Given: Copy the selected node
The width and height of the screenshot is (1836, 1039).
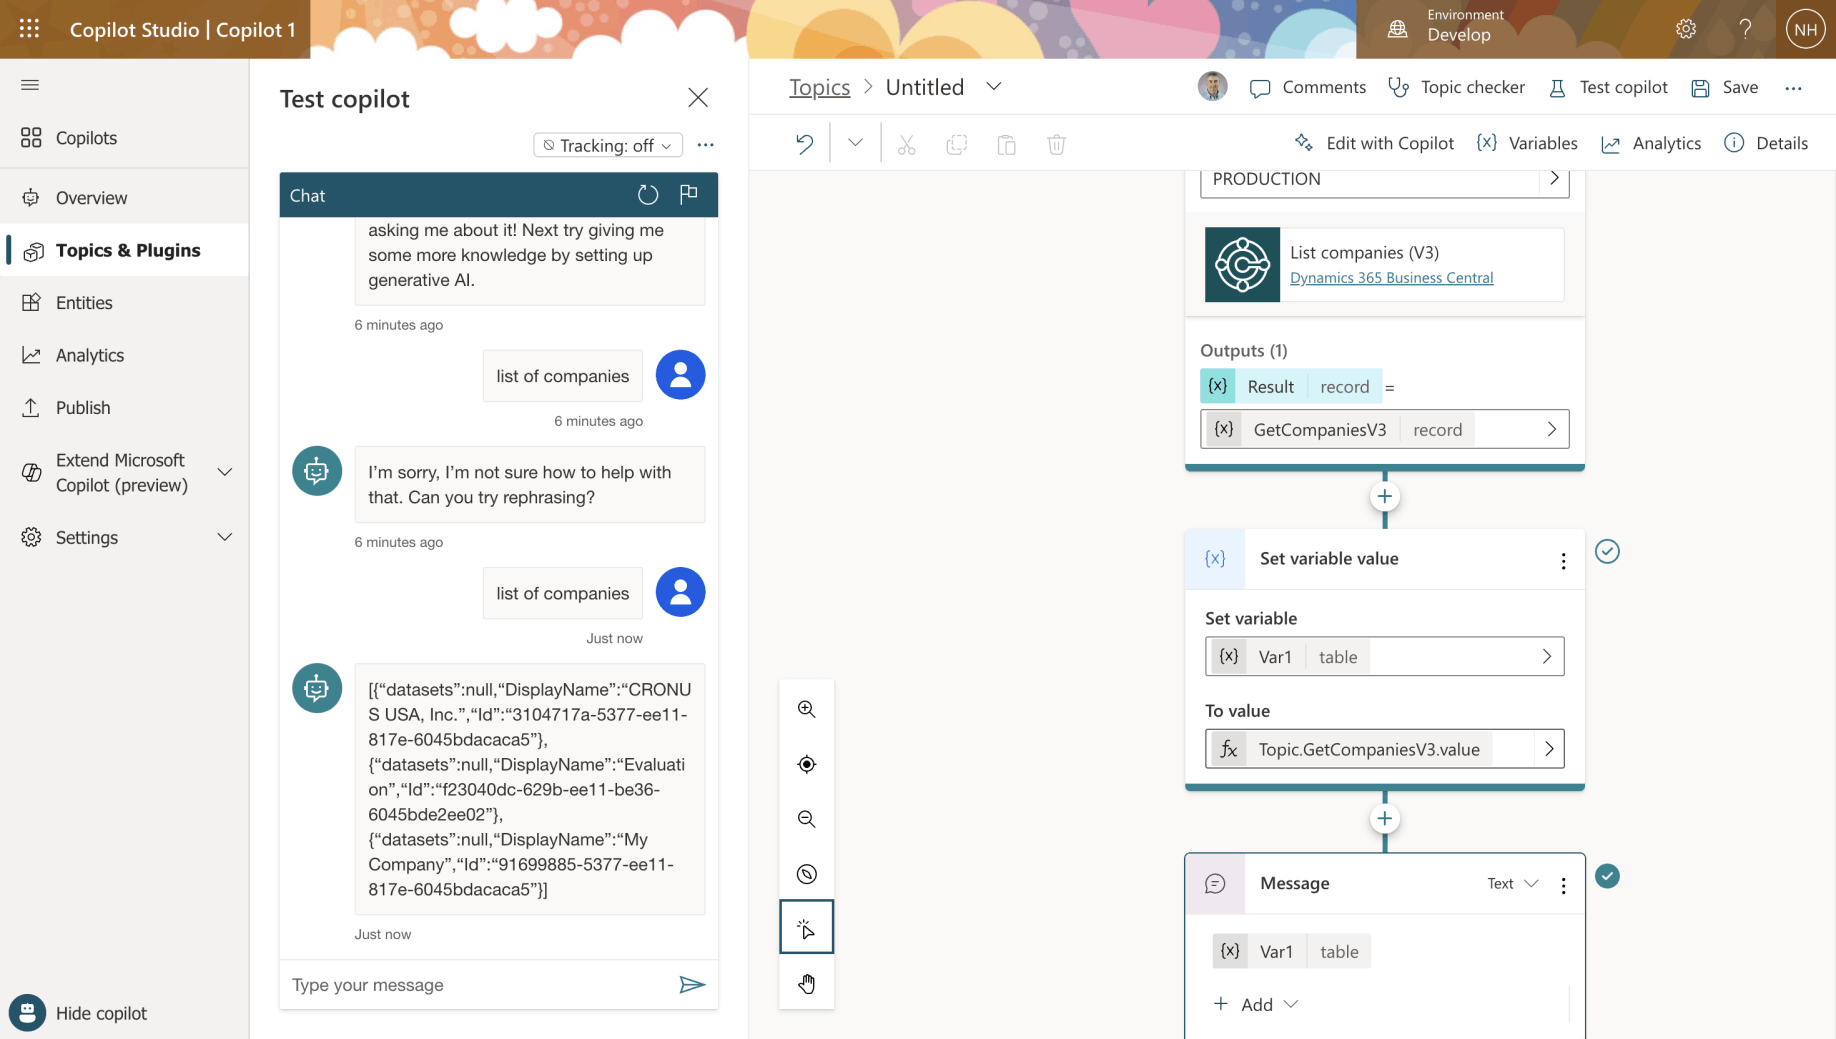Looking at the screenshot, I should coord(957,145).
